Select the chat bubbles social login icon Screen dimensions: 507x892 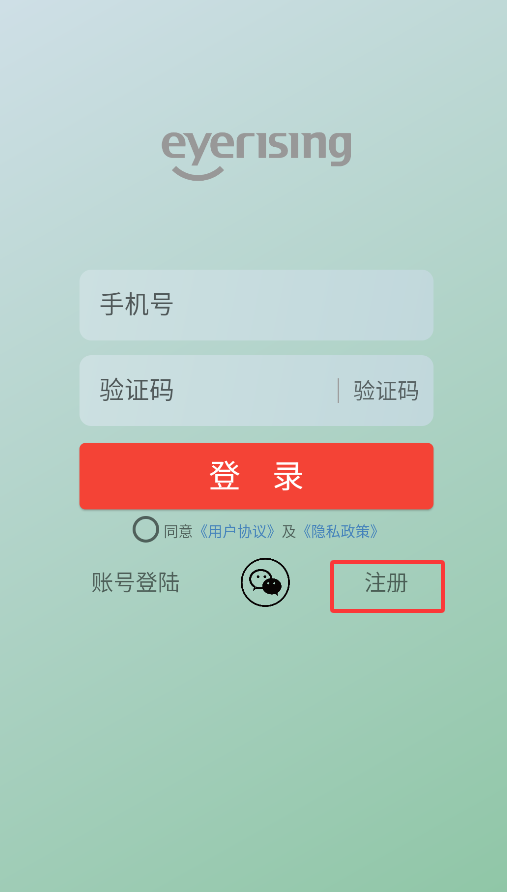[x=265, y=582]
